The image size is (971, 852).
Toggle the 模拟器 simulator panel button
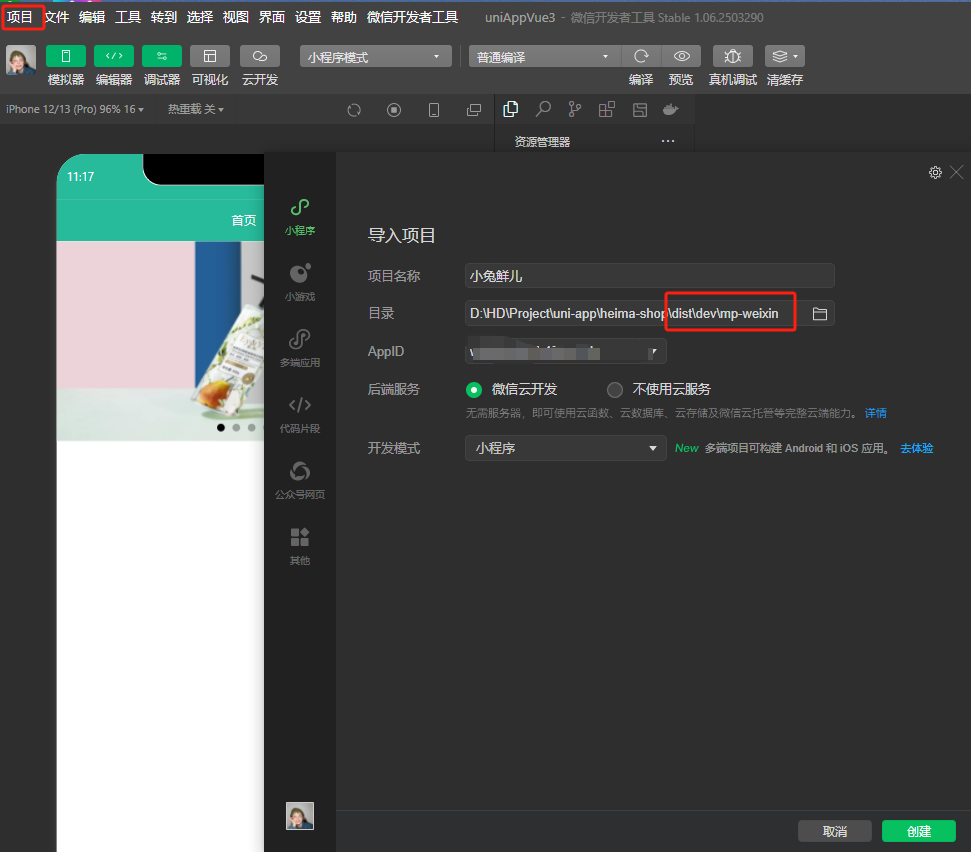click(66, 56)
